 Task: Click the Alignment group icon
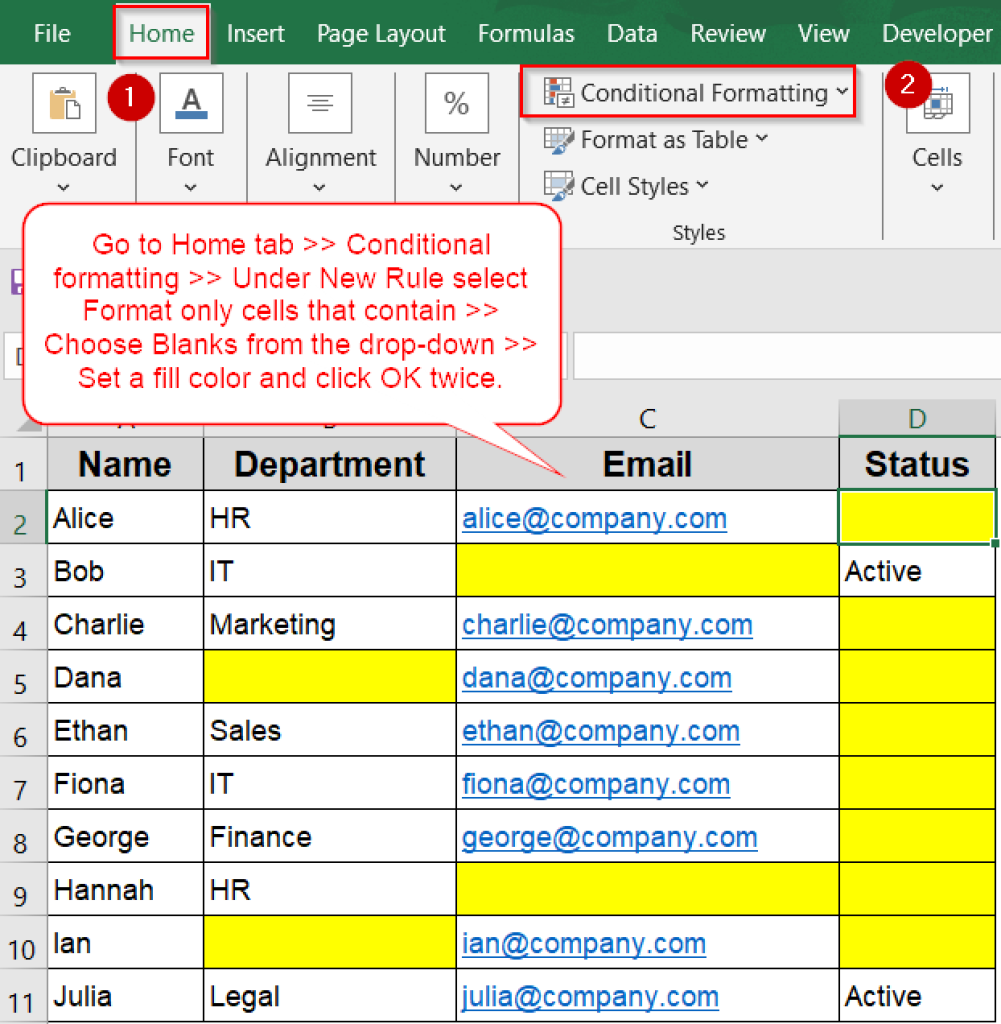[x=319, y=102]
